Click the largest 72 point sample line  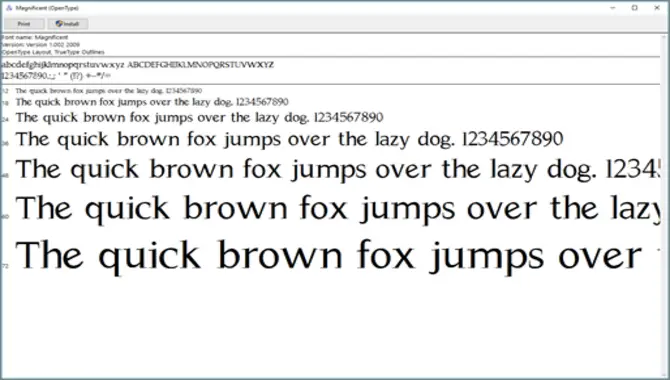[338, 256]
